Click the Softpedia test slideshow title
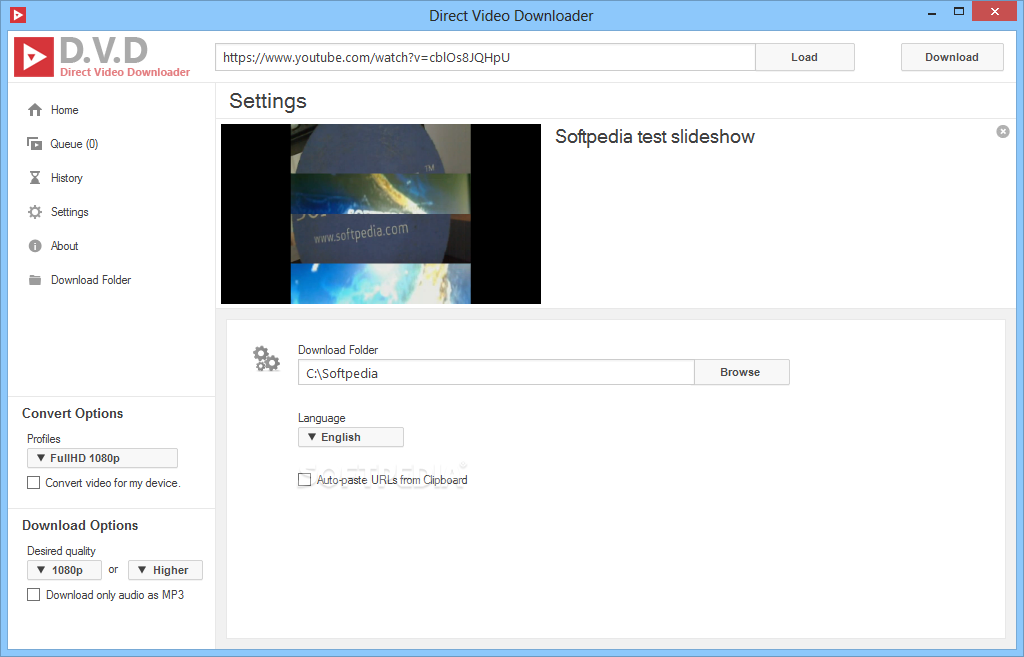This screenshot has height=657, width=1024. tap(654, 136)
